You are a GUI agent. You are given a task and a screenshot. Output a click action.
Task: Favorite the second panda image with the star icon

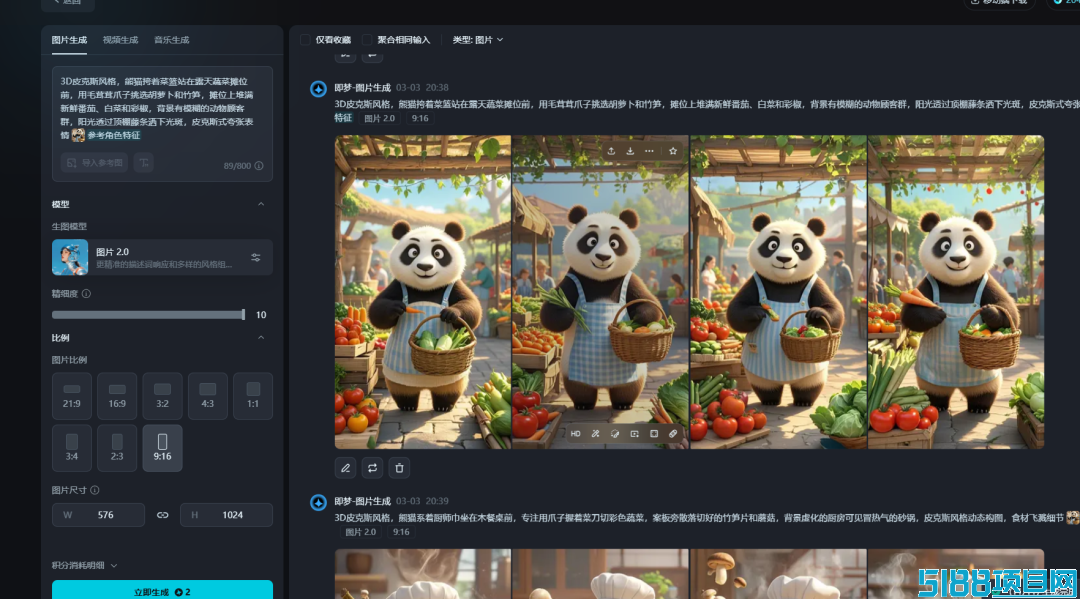point(673,151)
